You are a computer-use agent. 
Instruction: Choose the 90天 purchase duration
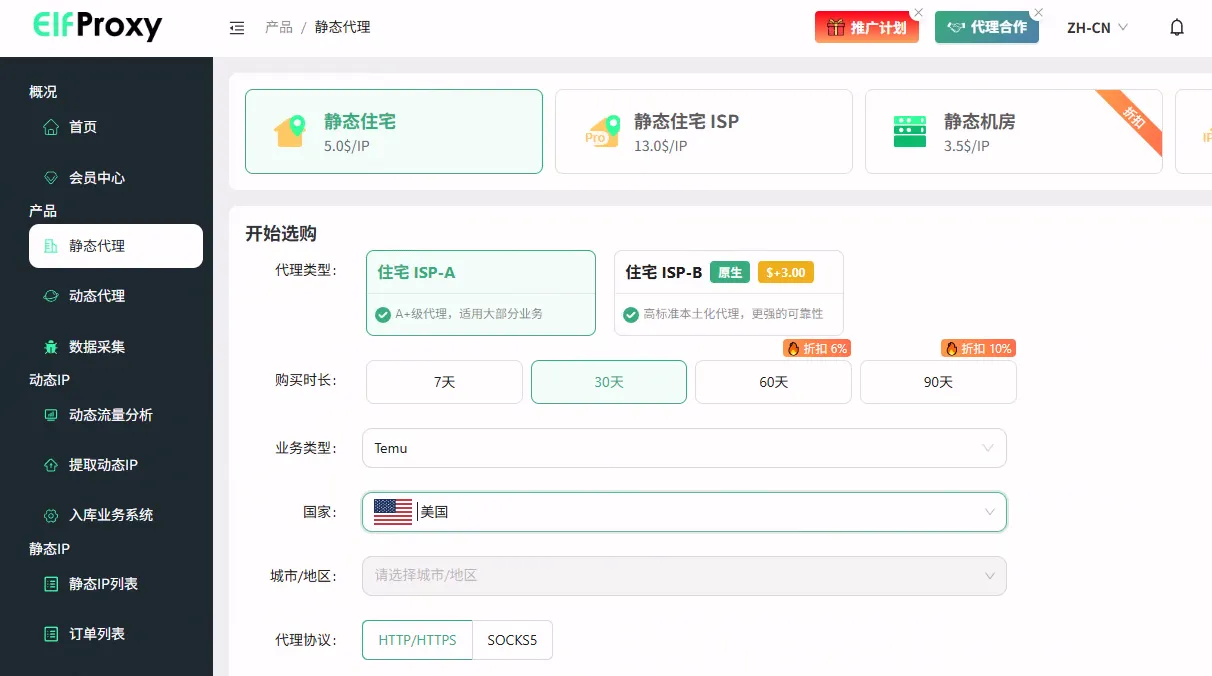[x=937, y=382]
